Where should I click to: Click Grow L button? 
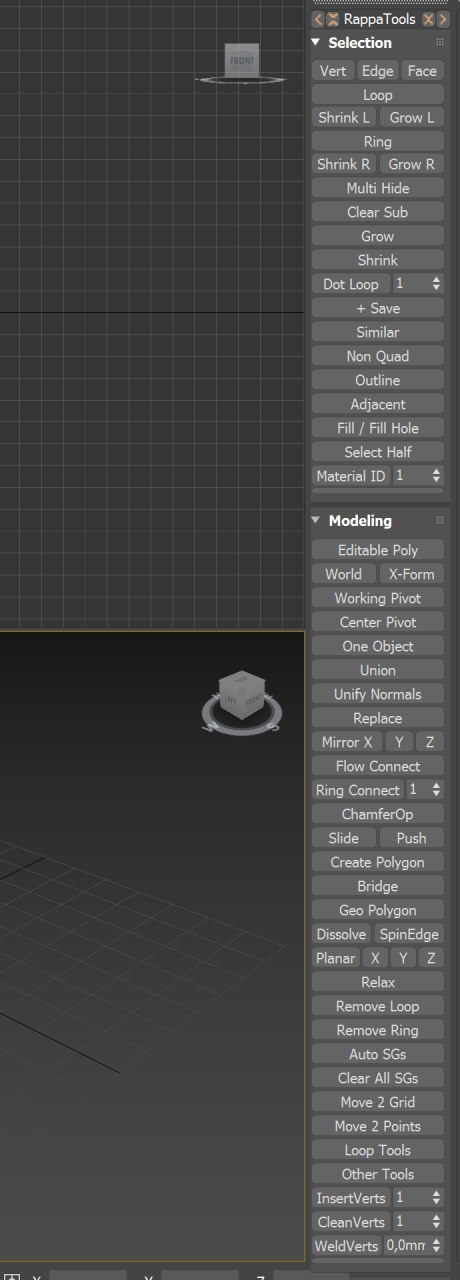[x=412, y=118]
